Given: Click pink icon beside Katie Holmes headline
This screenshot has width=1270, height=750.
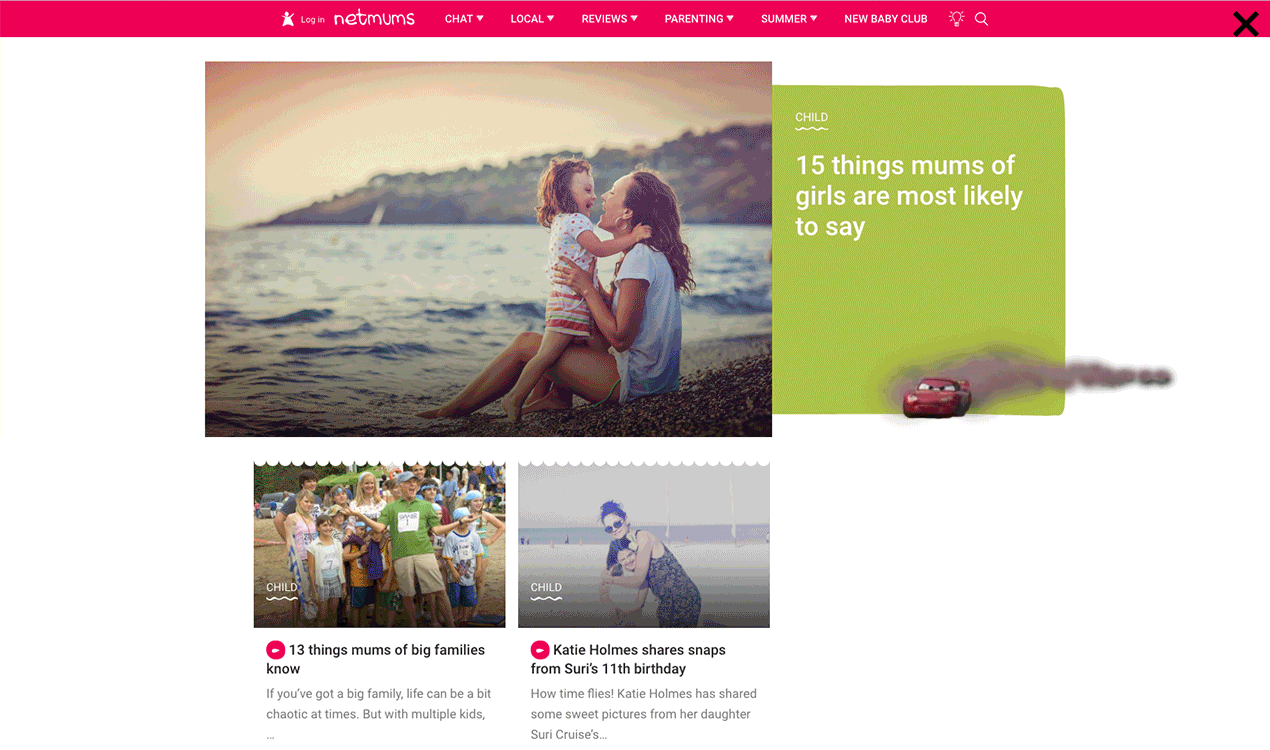Looking at the screenshot, I should [540, 650].
